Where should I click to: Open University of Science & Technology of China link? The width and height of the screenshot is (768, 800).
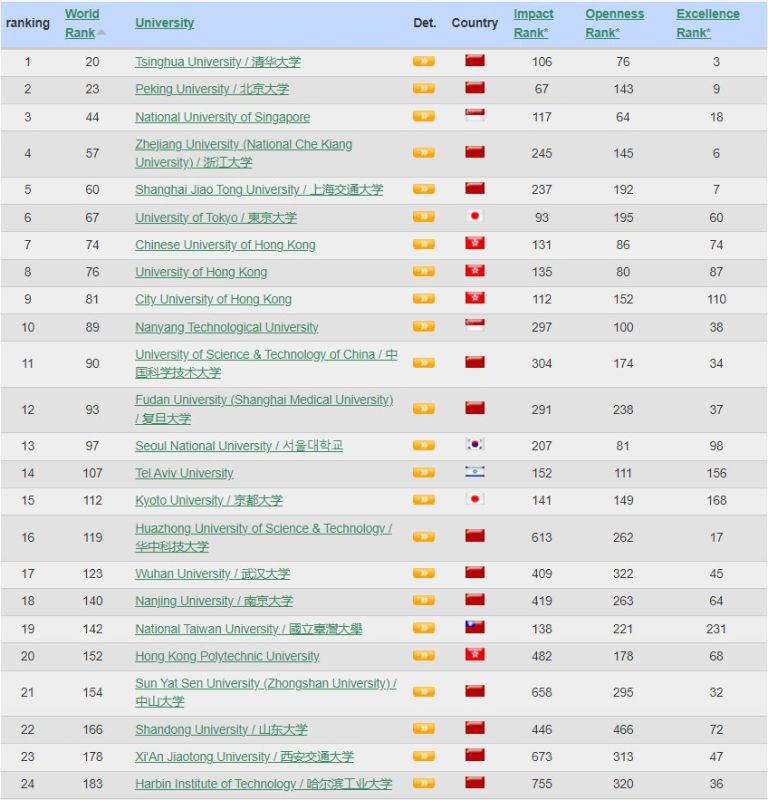(x=266, y=363)
